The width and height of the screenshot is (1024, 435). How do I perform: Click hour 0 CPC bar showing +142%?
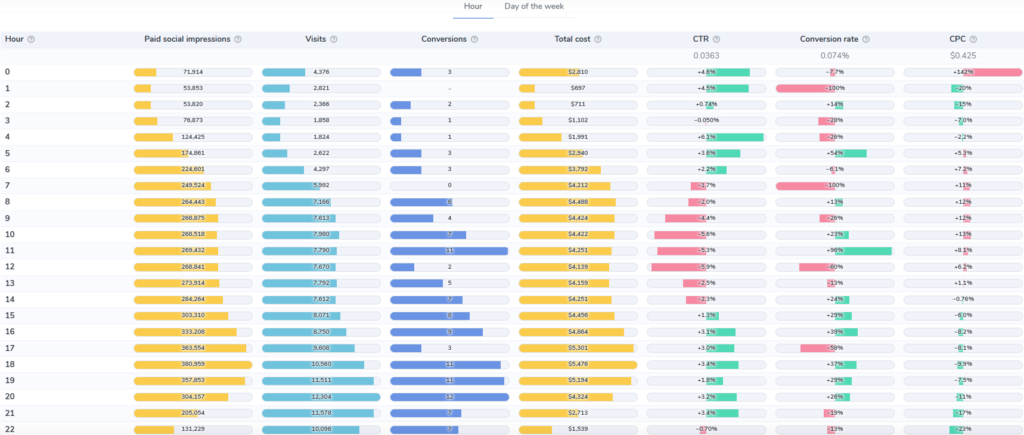(x=963, y=72)
